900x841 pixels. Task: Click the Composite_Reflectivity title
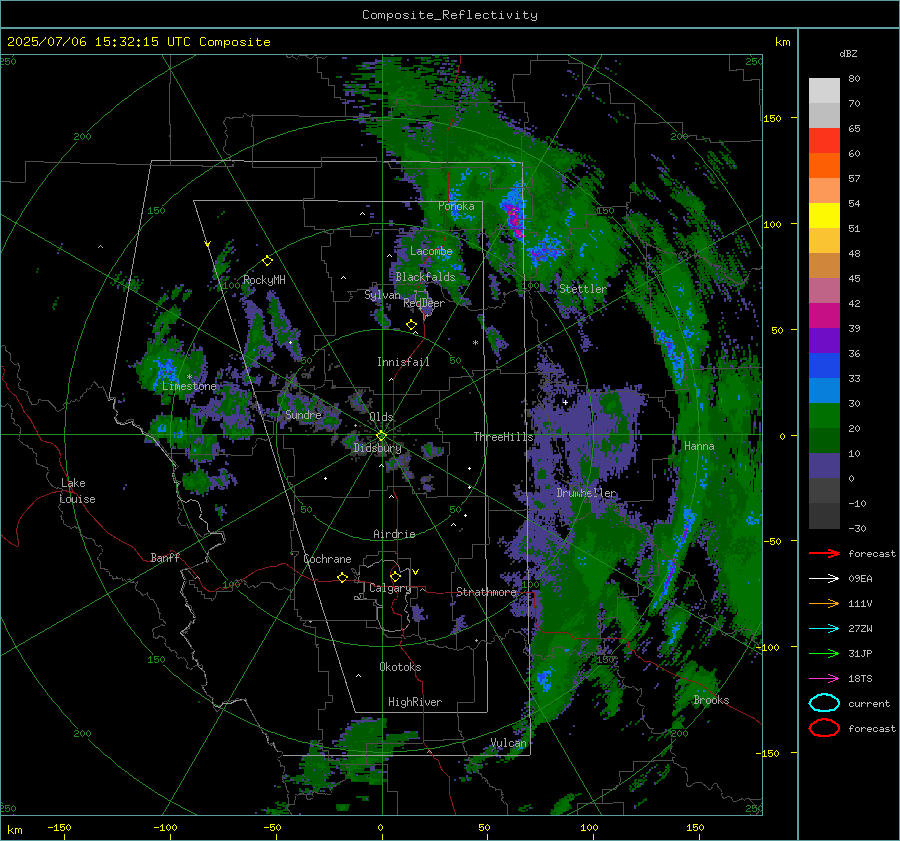(x=449, y=14)
